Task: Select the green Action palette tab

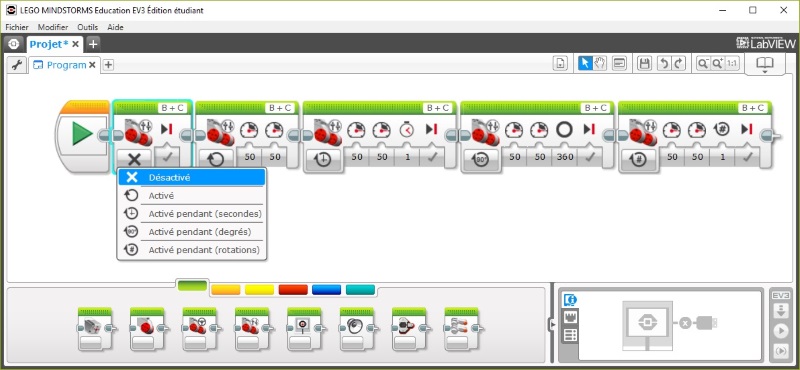Action: pos(192,286)
